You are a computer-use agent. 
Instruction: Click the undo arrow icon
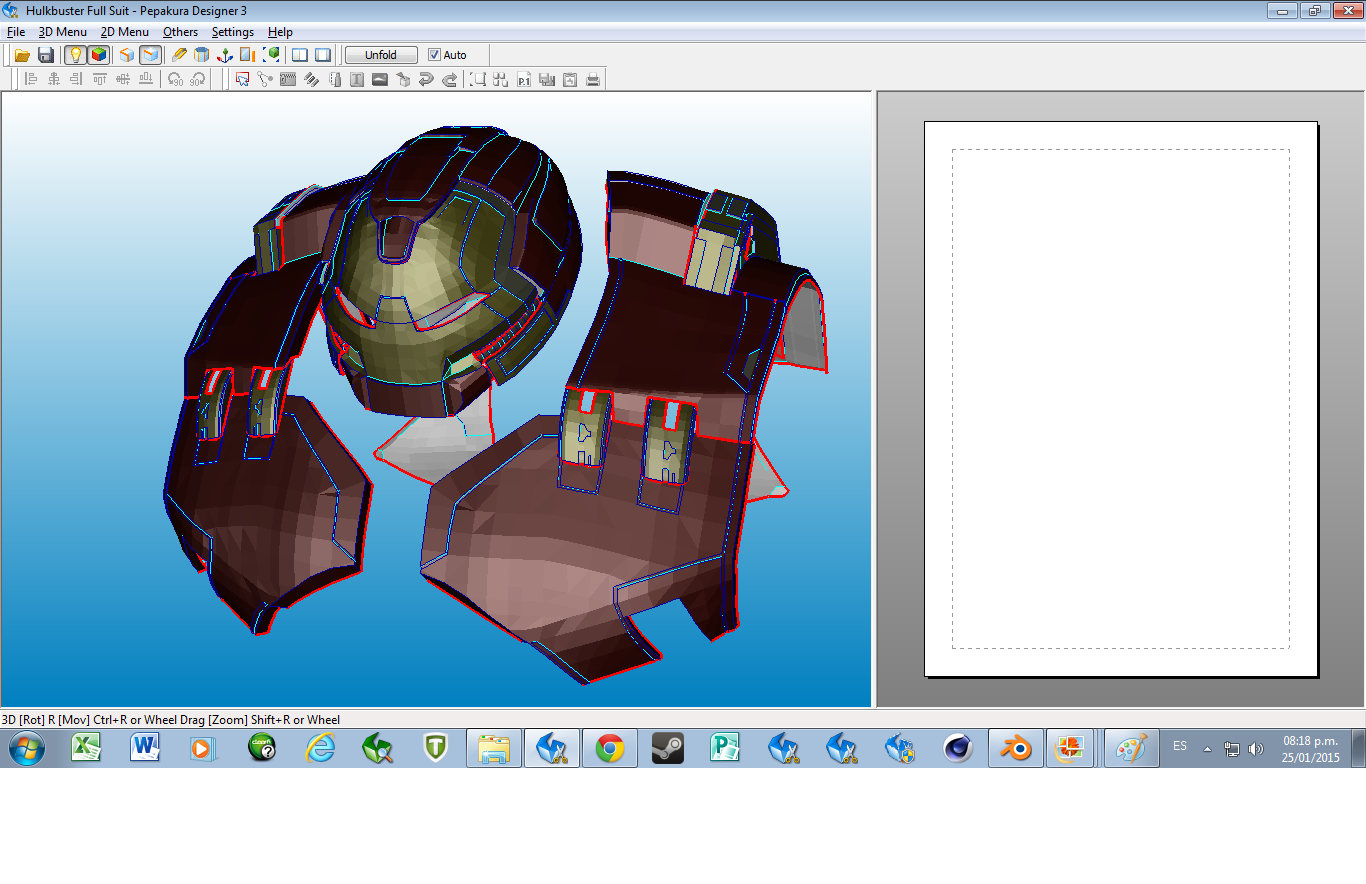tap(426, 79)
